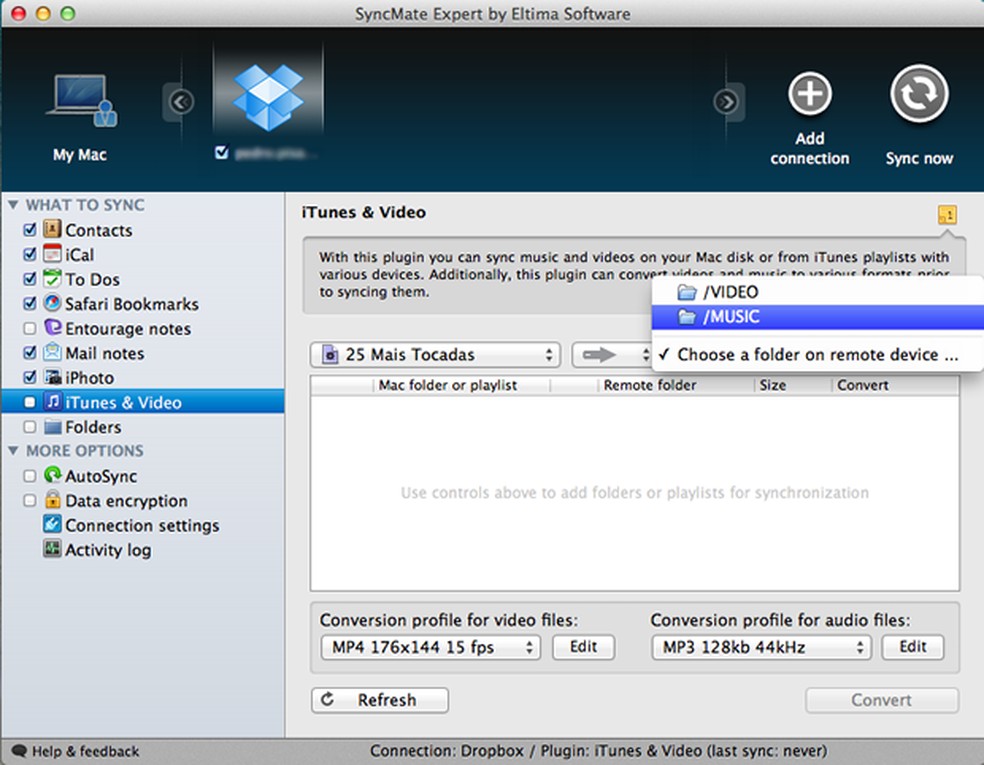Click the AutoSync green arrows icon
Screen dimensions: 984x765
(x=52, y=475)
